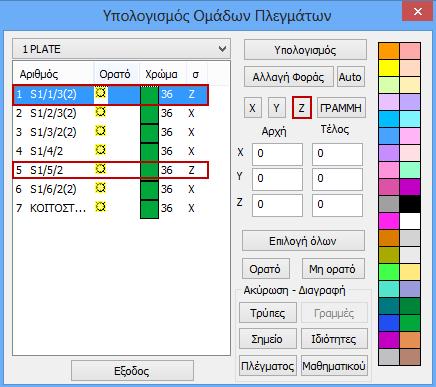Open the 1 PLATE dropdown
This screenshot has height=387, width=436.
pyautogui.click(x=121, y=49)
